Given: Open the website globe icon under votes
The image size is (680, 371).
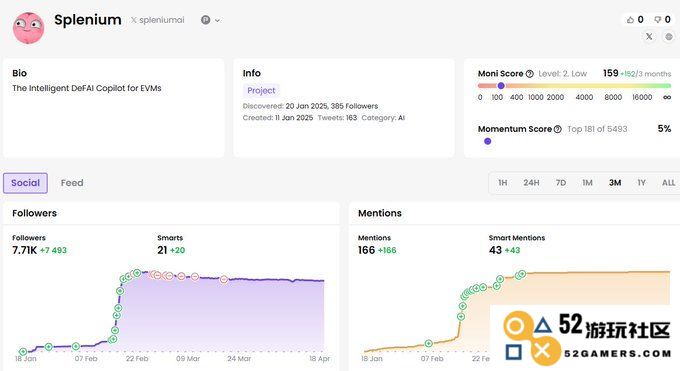Looking at the screenshot, I should coord(669,37).
